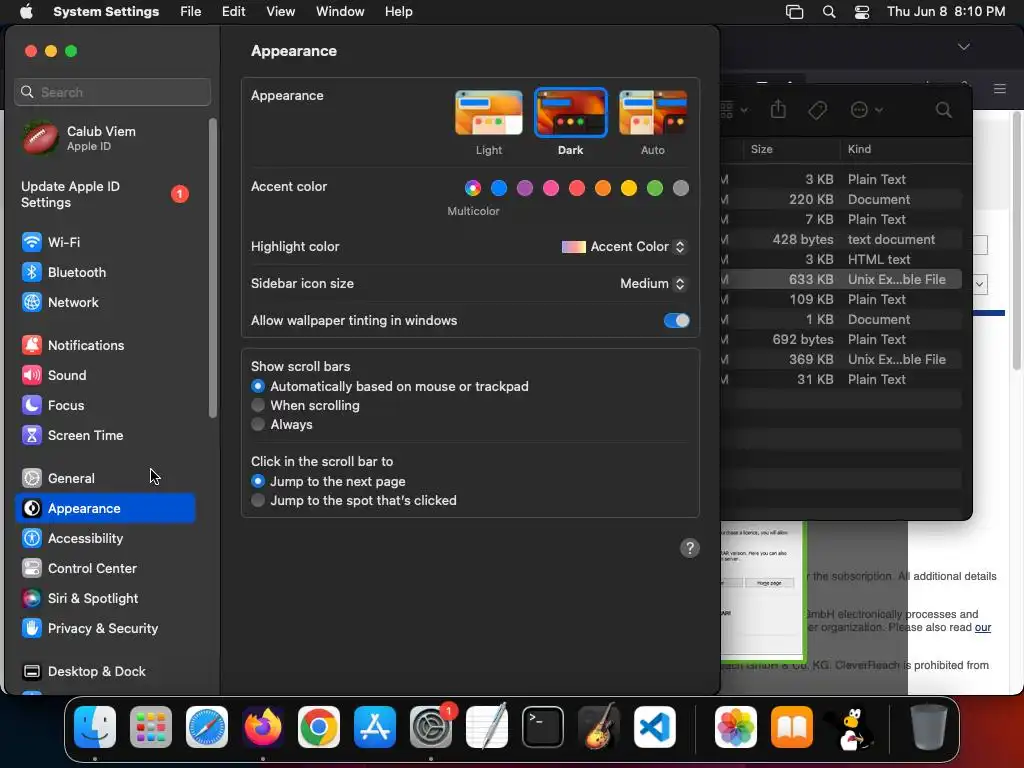Open the Window menu
This screenshot has width=1024, height=768.
tap(340, 12)
